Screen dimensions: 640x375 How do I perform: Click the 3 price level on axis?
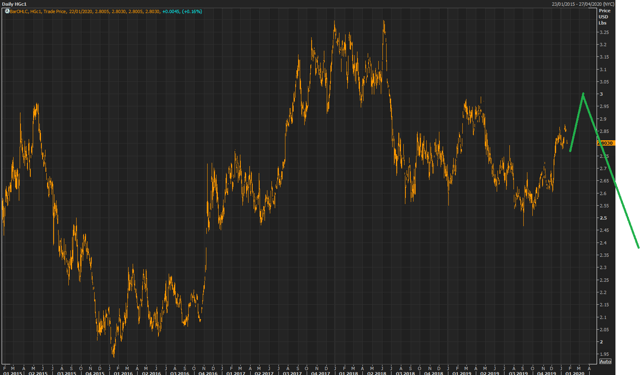pyautogui.click(x=601, y=94)
